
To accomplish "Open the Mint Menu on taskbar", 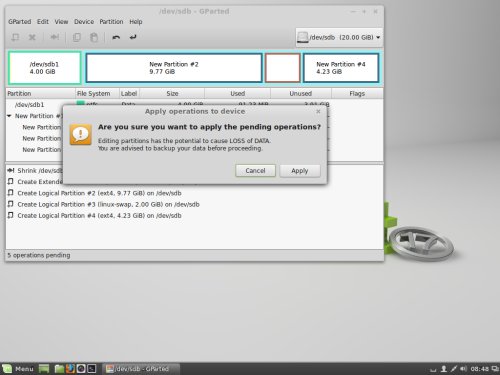I will click(18, 369).
